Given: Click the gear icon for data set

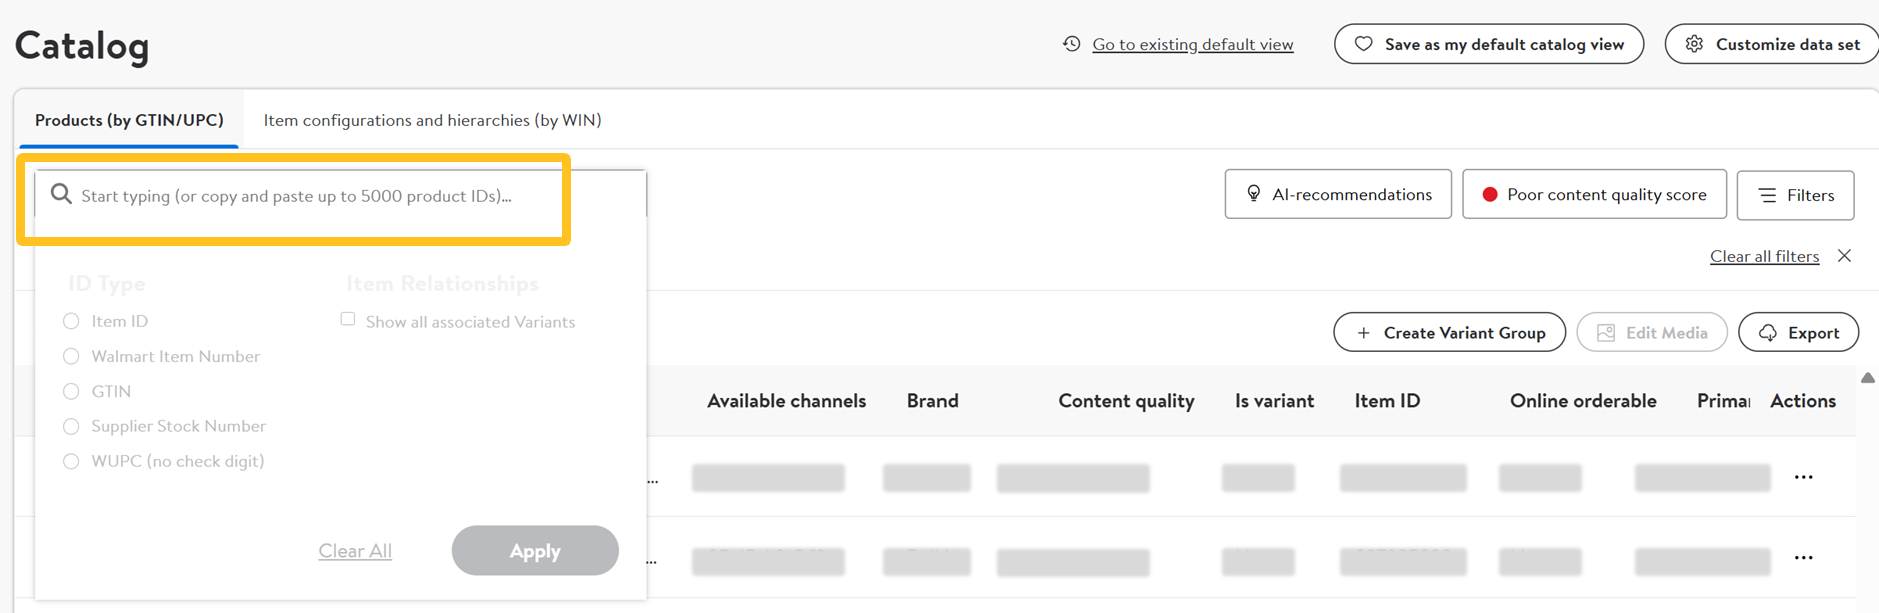Looking at the screenshot, I should click(1694, 44).
